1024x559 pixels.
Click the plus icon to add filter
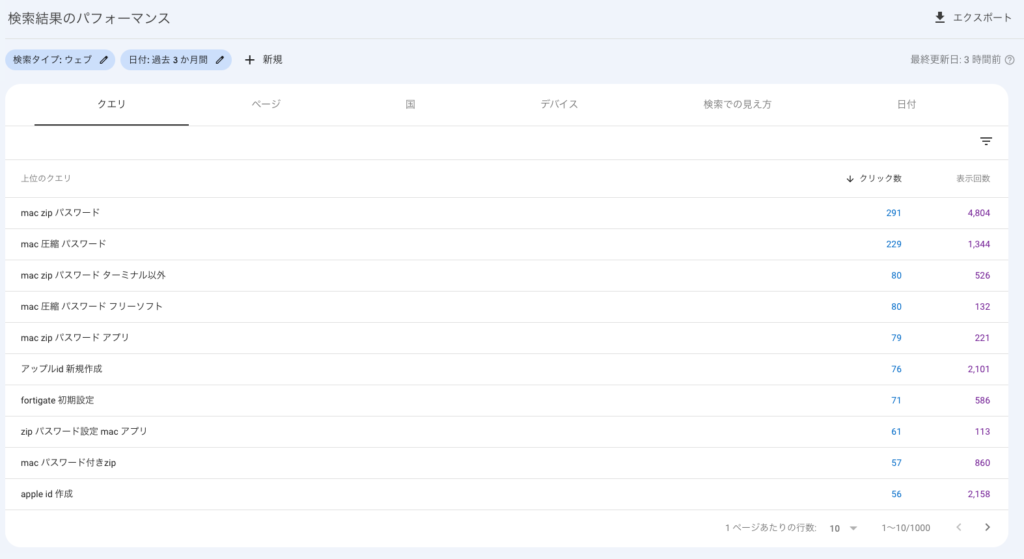249,60
